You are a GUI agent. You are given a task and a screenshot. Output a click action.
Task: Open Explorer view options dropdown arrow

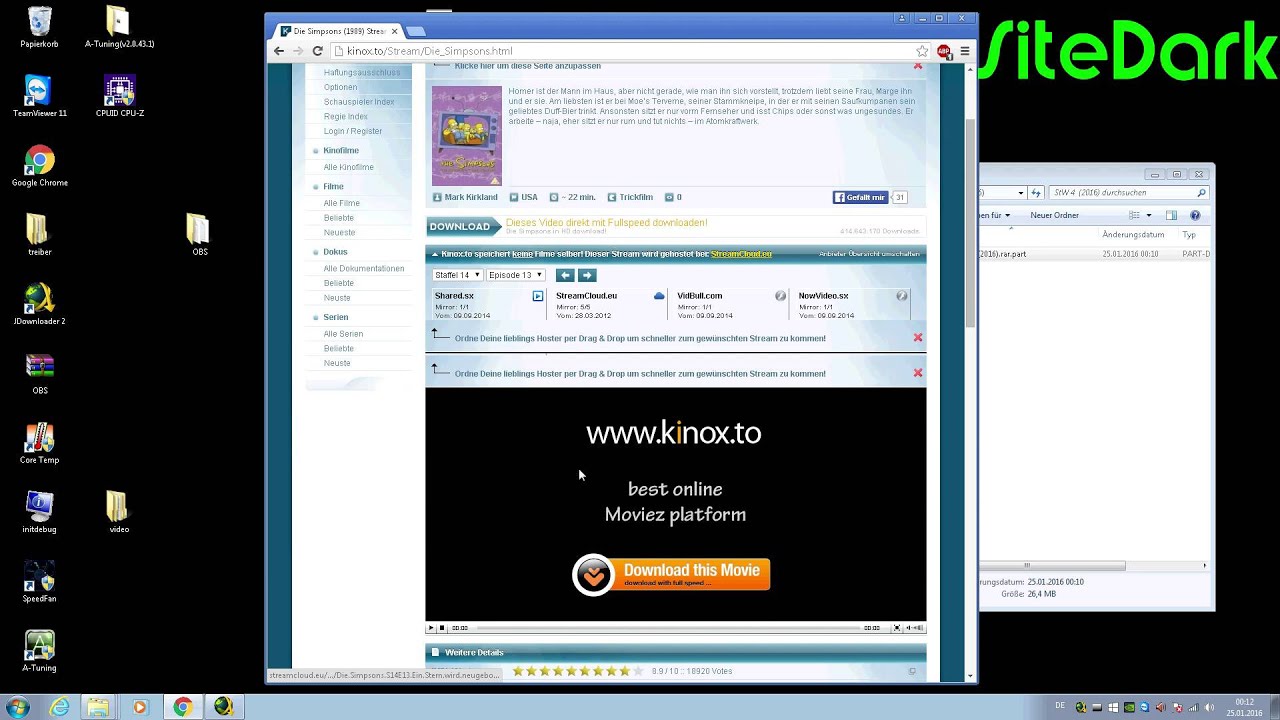pos(1148,215)
